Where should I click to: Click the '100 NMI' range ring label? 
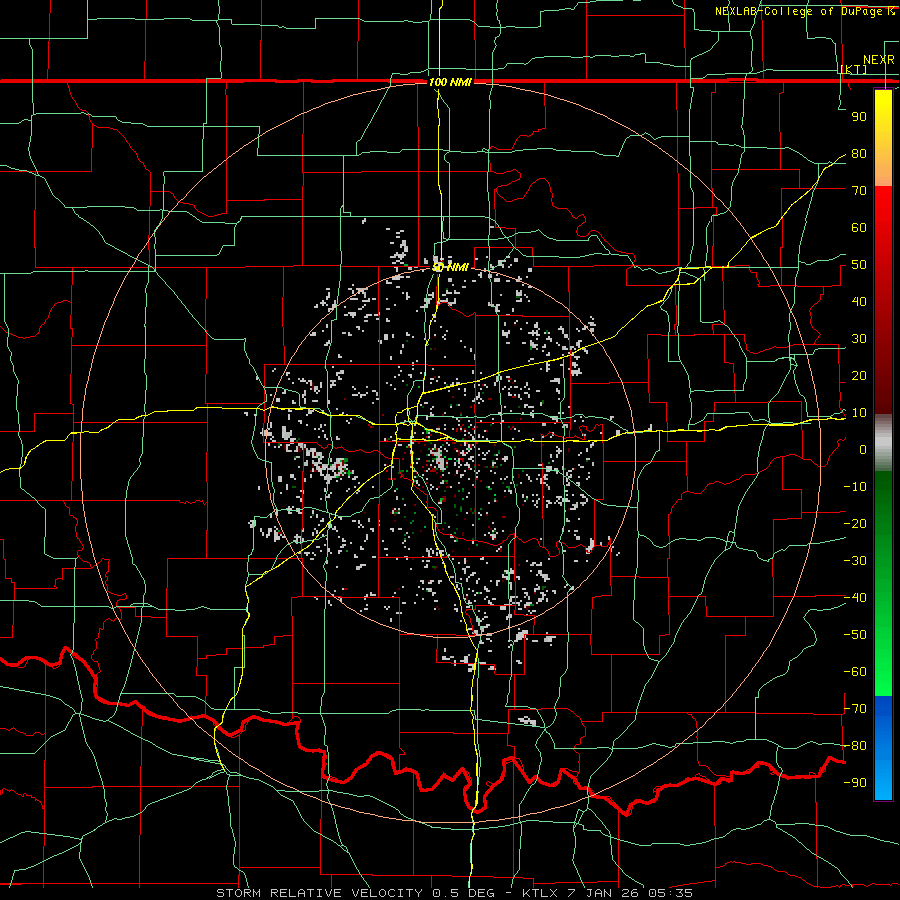click(450, 82)
